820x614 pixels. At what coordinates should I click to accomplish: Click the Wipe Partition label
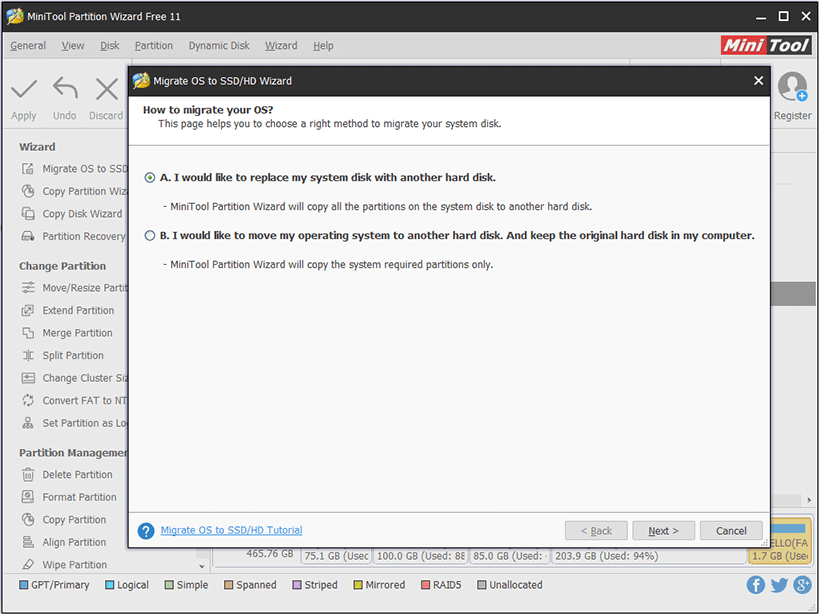[75, 564]
